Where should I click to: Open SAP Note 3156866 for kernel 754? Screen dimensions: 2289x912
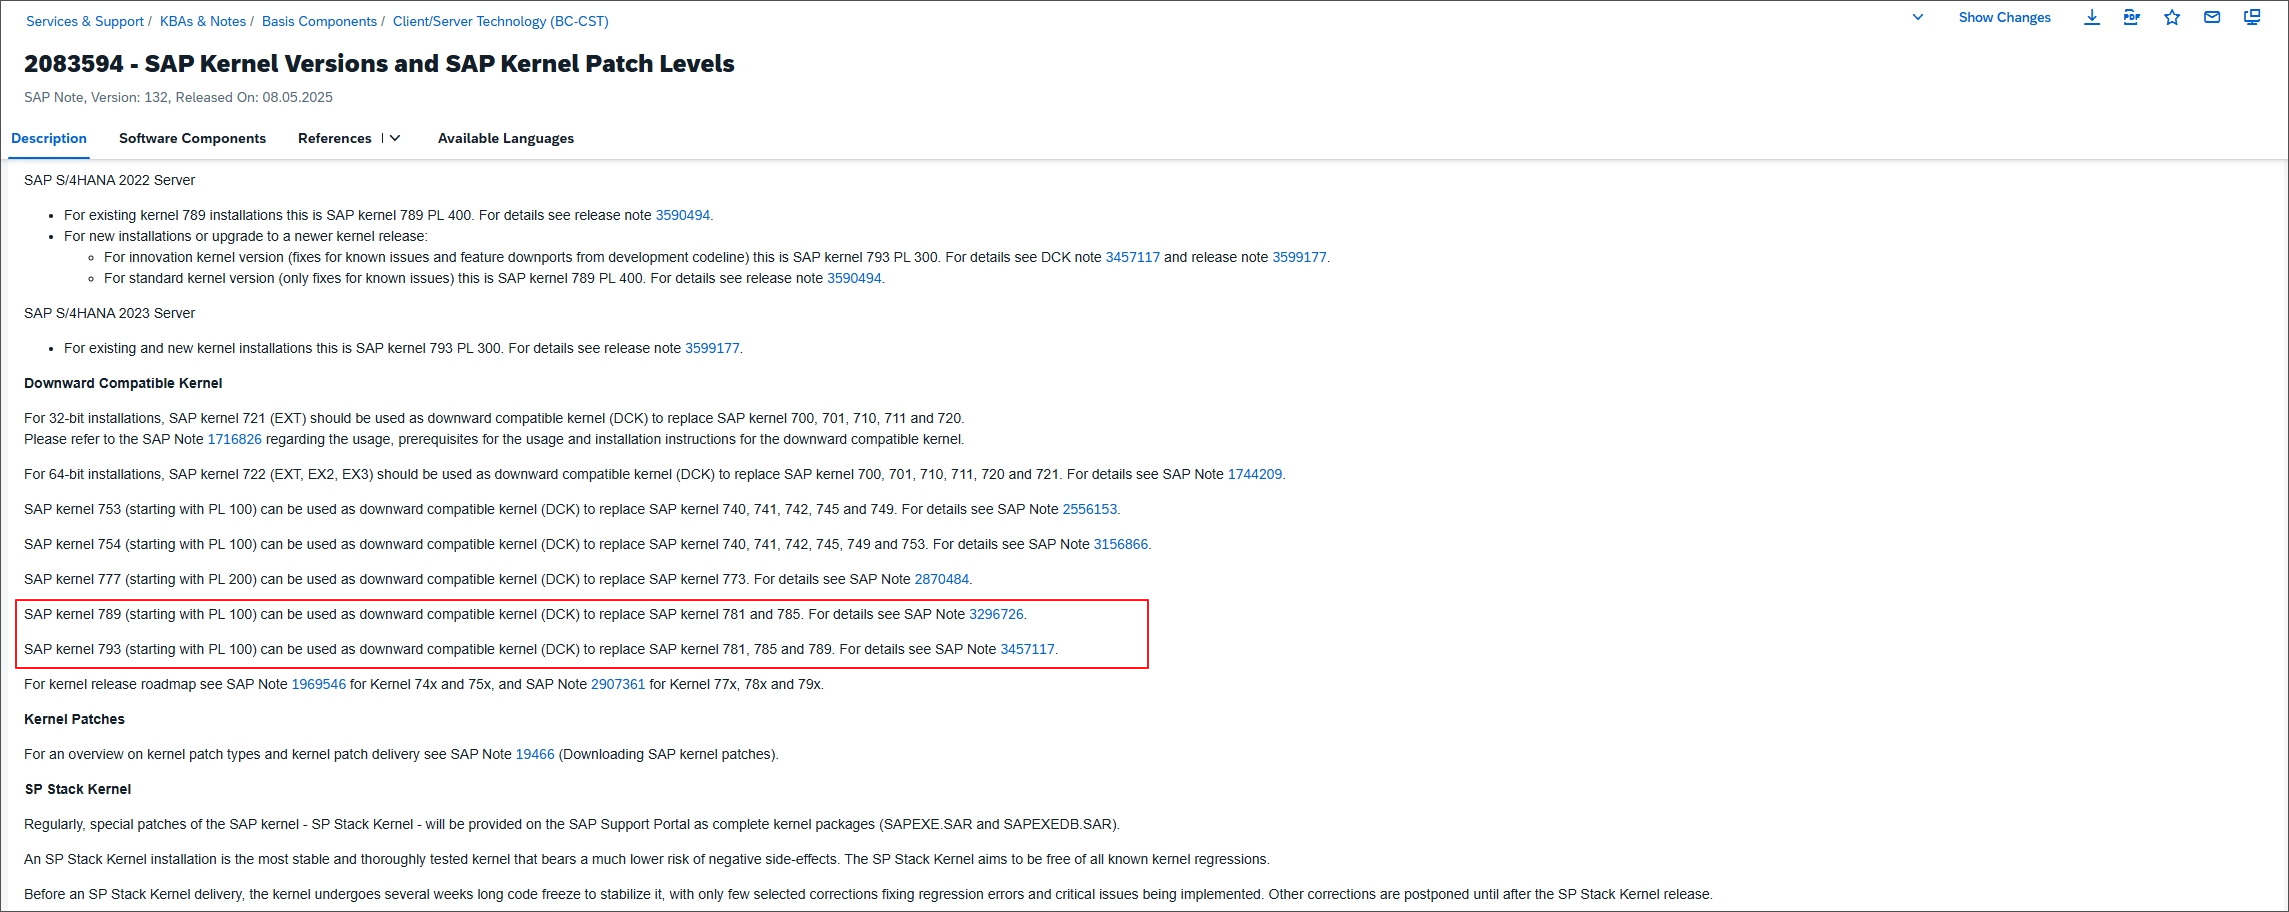(x=1120, y=544)
